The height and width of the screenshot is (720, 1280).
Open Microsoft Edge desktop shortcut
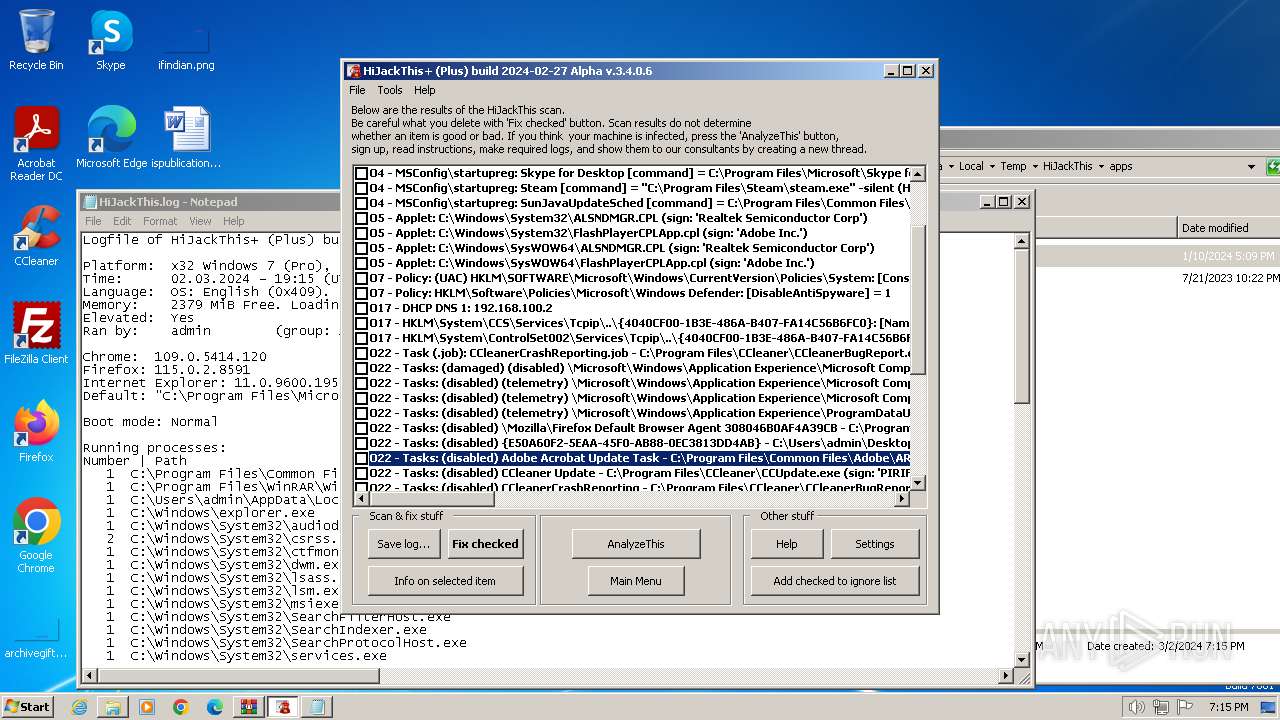click(111, 137)
